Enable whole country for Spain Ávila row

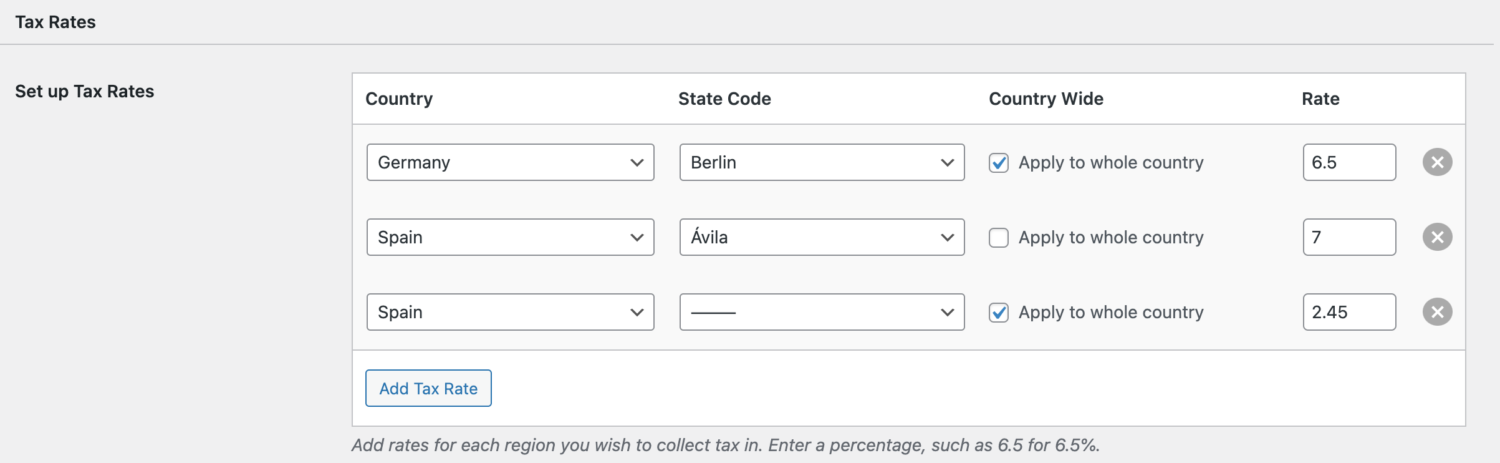pyautogui.click(x=998, y=238)
